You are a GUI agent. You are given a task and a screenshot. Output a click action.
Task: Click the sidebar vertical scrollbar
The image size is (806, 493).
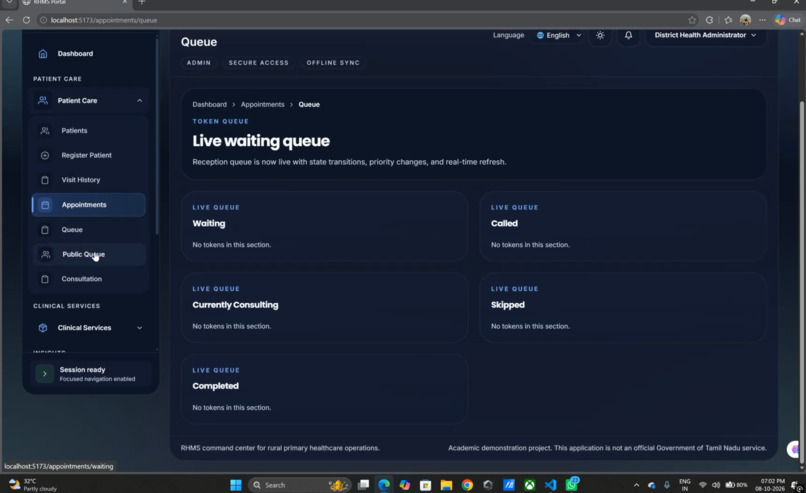coord(157,136)
